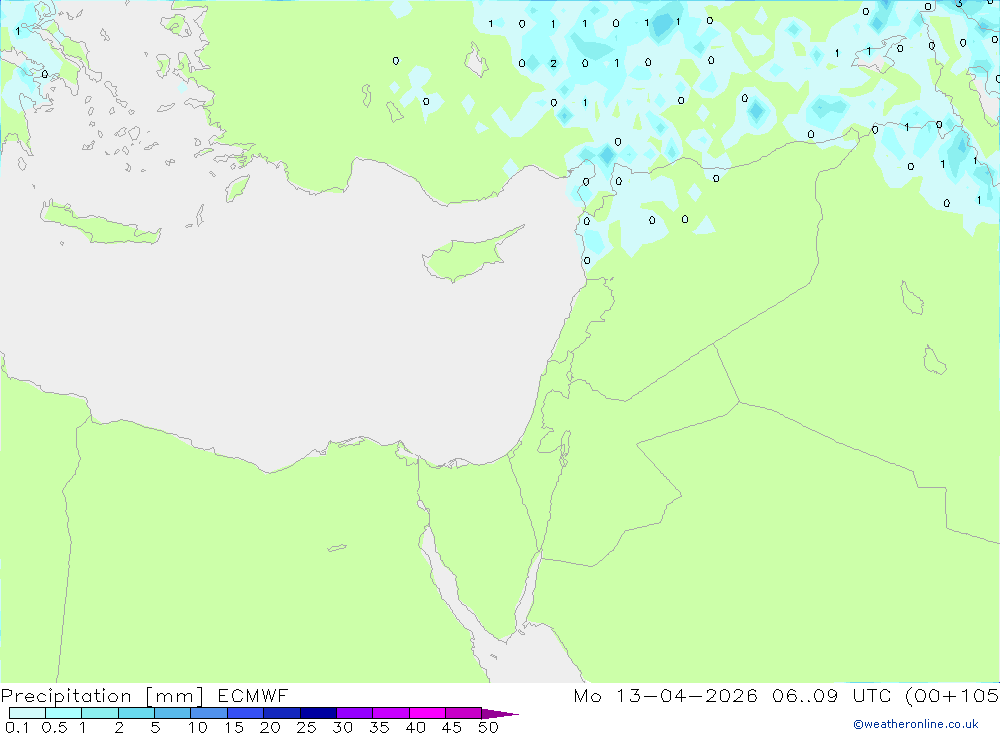Image resolution: width=1000 pixels, height=733 pixels.
Task: Select the '50' legend scale label
Action: point(489,727)
